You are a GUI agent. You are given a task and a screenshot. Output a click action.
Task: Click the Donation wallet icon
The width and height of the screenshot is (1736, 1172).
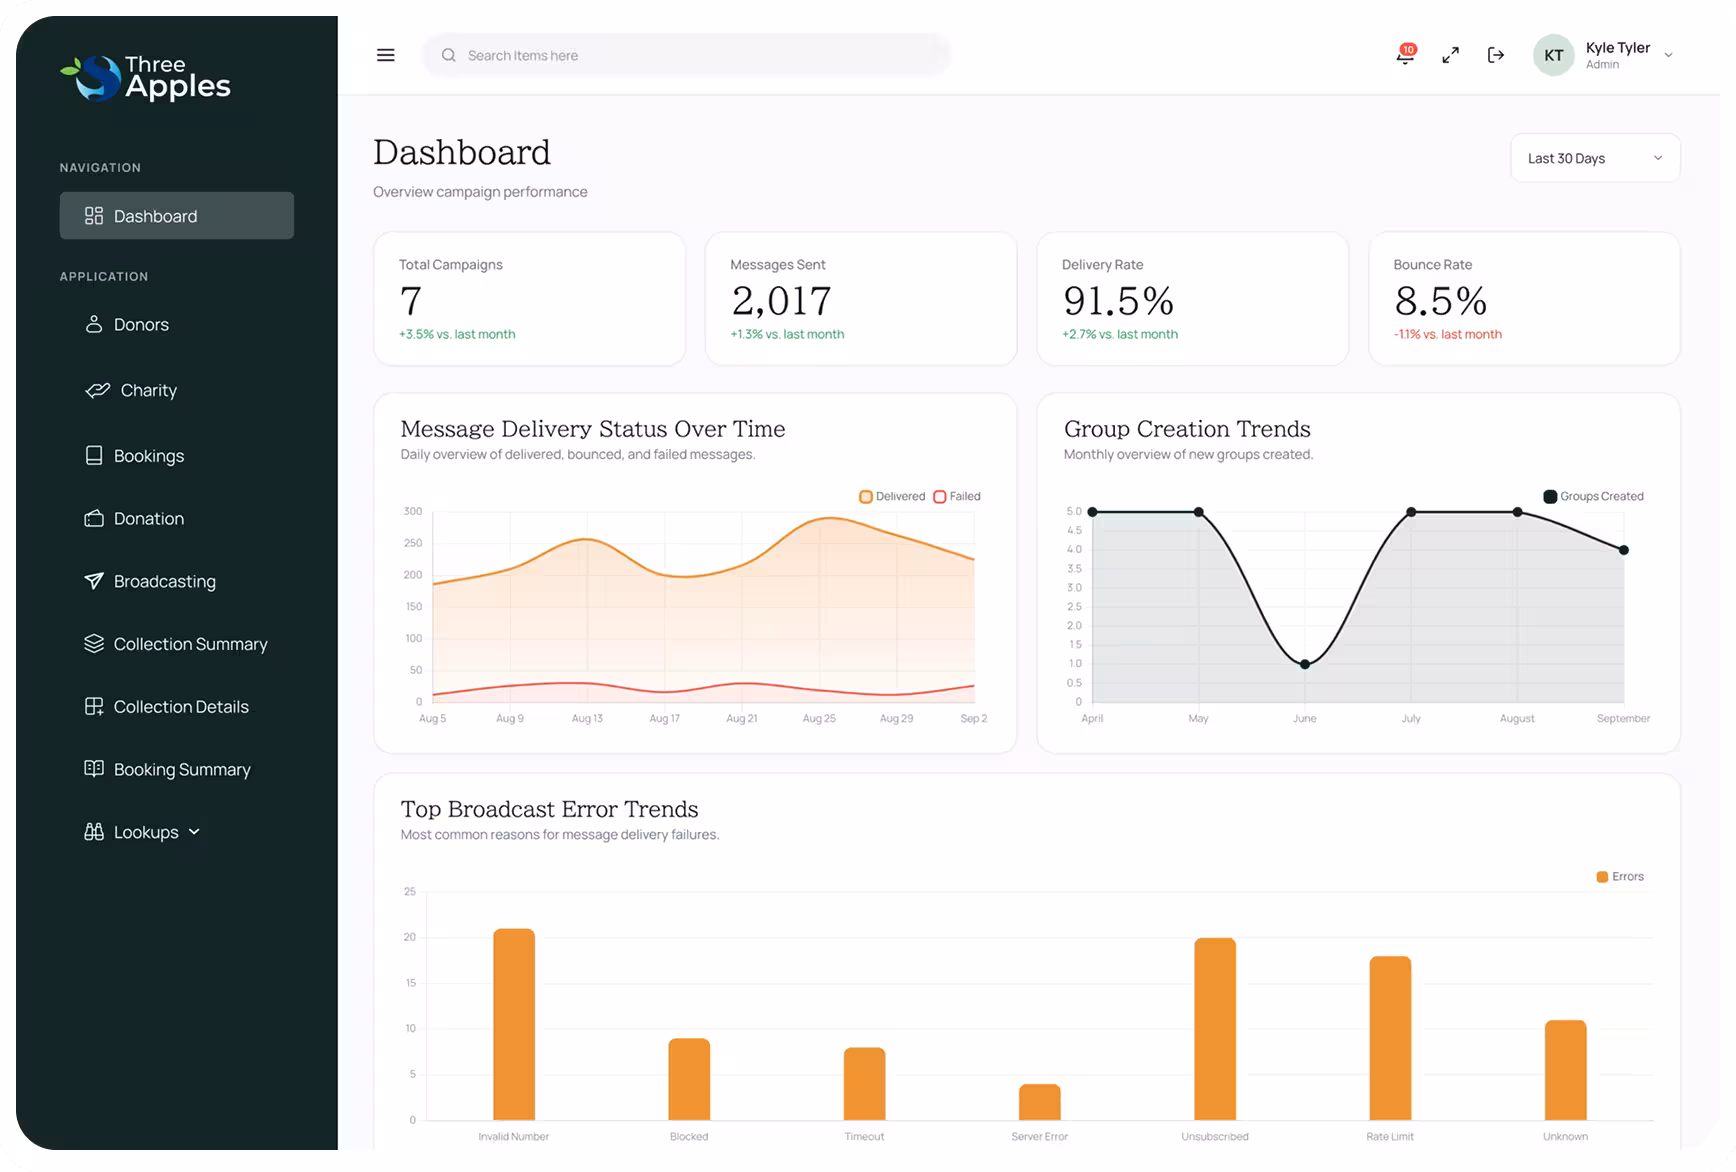coord(94,518)
